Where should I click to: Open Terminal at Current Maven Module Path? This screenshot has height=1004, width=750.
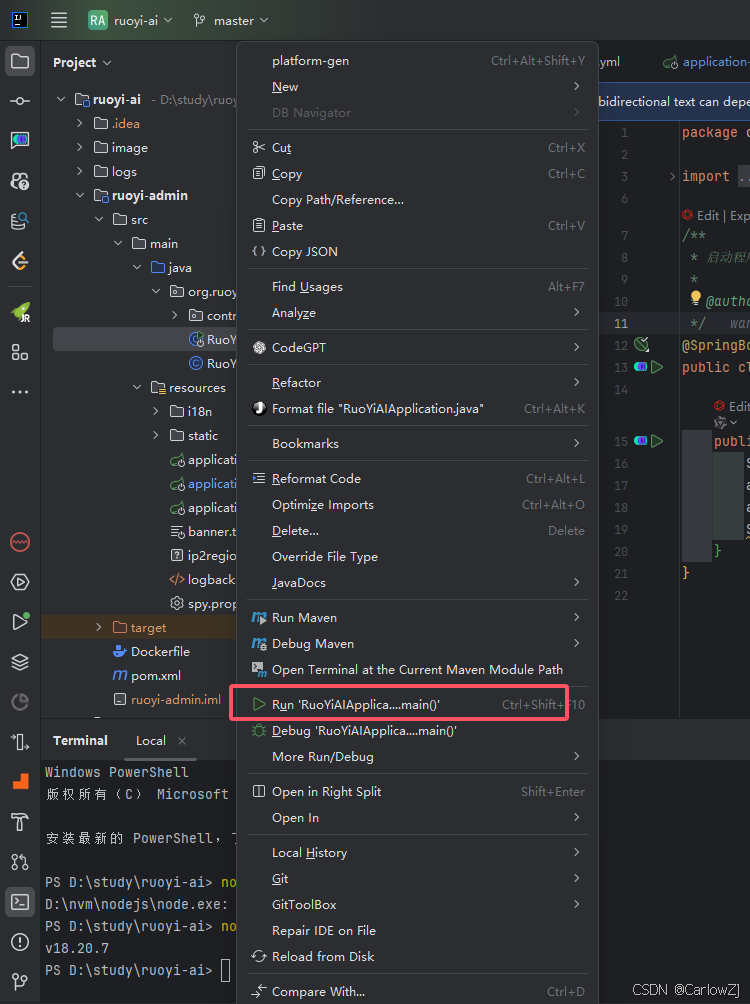417,669
